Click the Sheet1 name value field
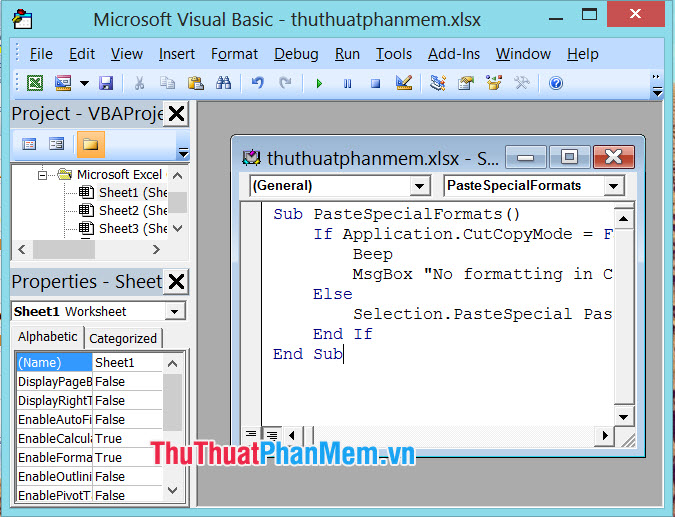This screenshot has height=517, width=675. [127, 362]
